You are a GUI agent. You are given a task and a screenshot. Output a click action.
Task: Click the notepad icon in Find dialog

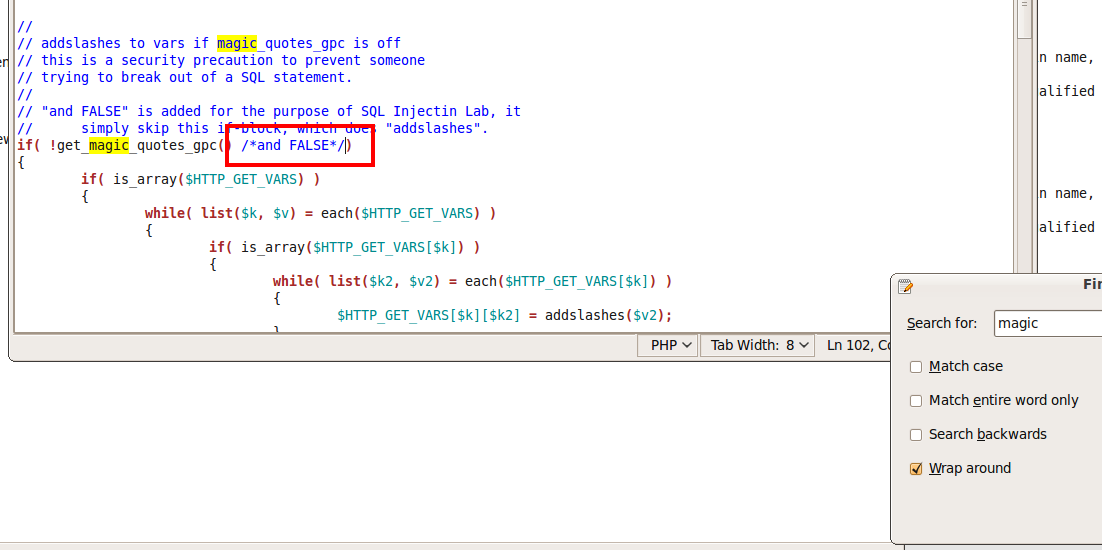(906, 286)
